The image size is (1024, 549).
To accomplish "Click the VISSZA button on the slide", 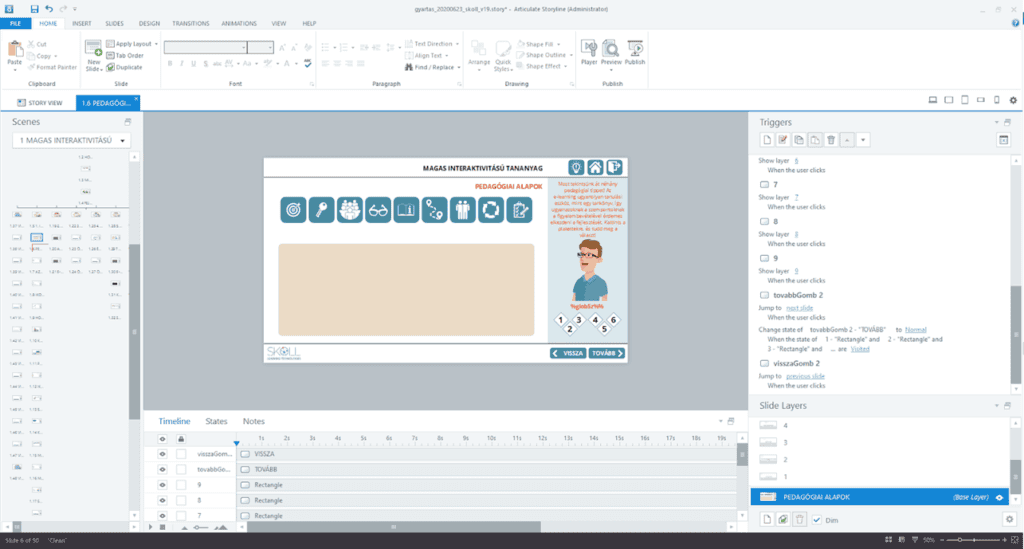I will 568,353.
